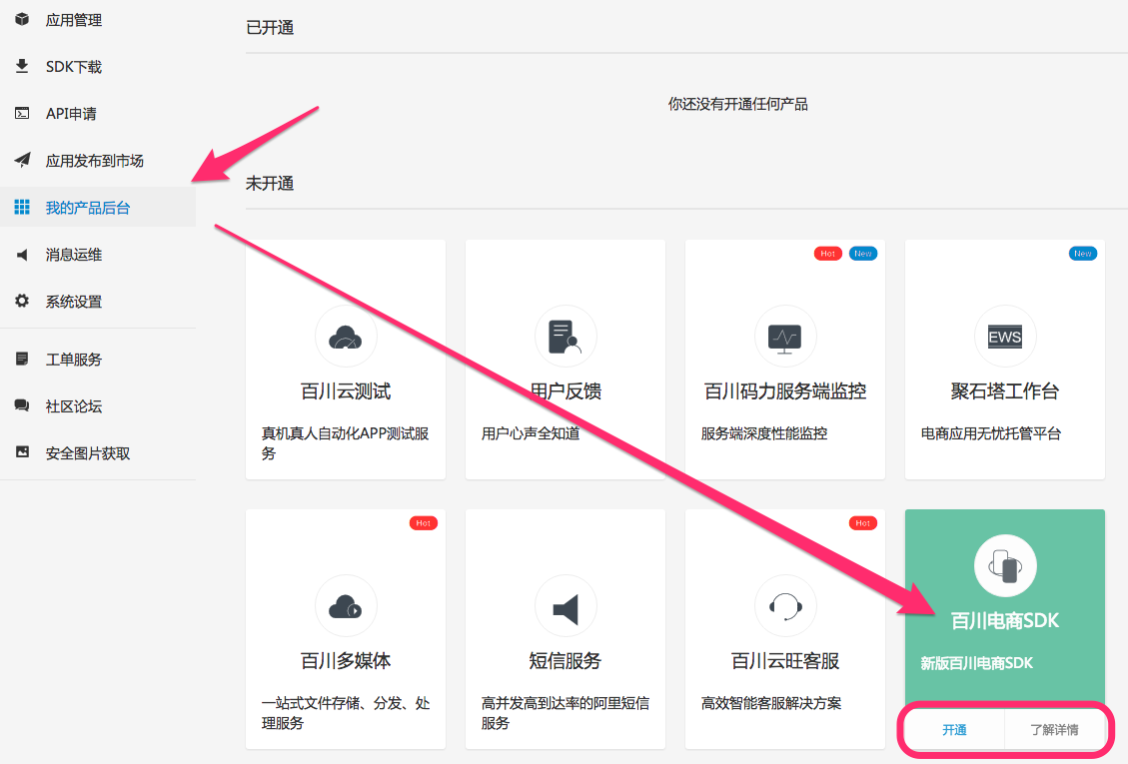The height and width of the screenshot is (764, 1128).
Task: Click Hot badge on 百川码力服务端监控 card
Action: [828, 253]
